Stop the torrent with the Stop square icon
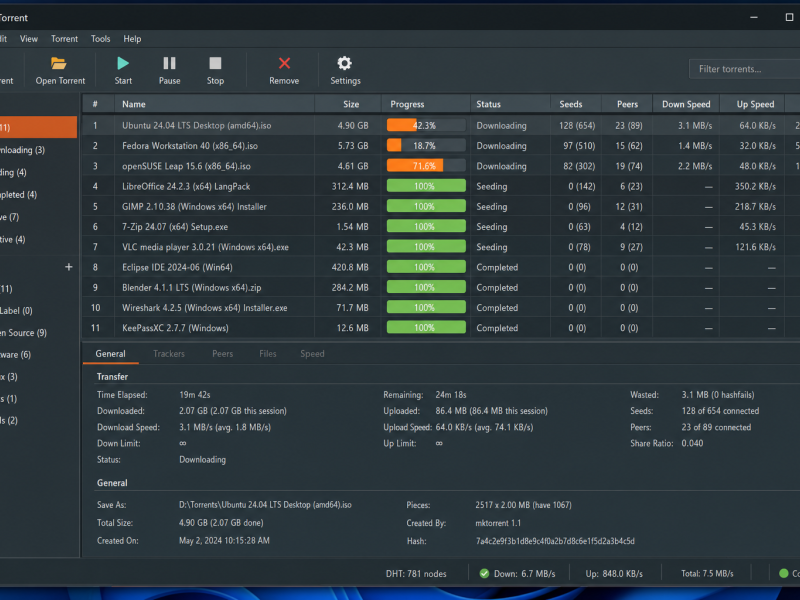This screenshot has width=800, height=600. (215, 63)
